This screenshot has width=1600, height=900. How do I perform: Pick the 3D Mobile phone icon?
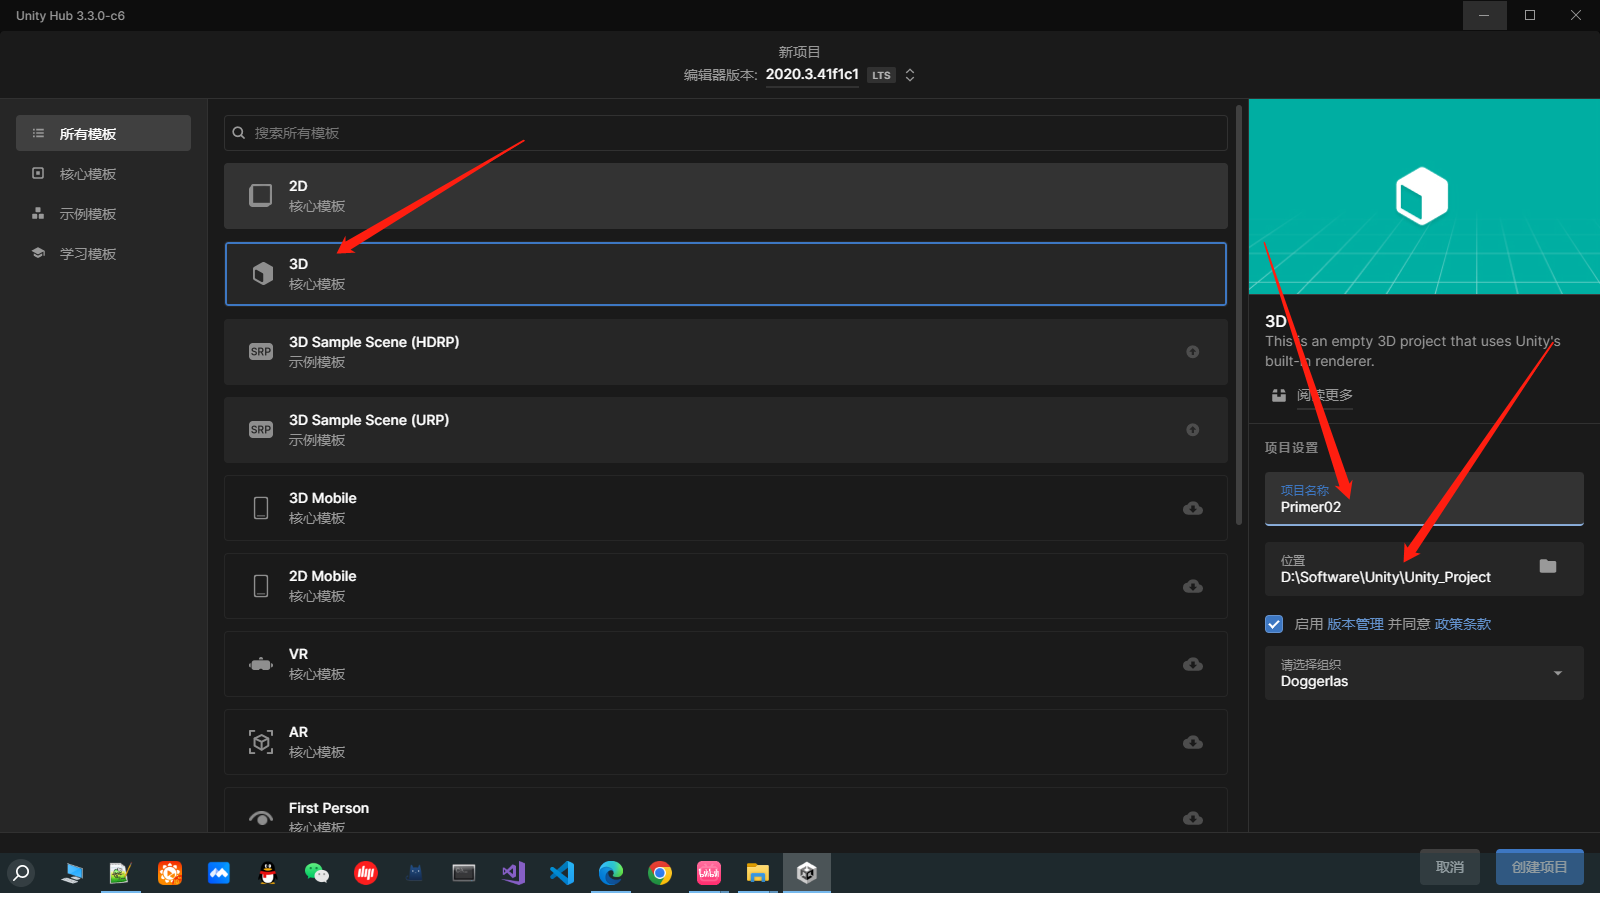[261, 508]
